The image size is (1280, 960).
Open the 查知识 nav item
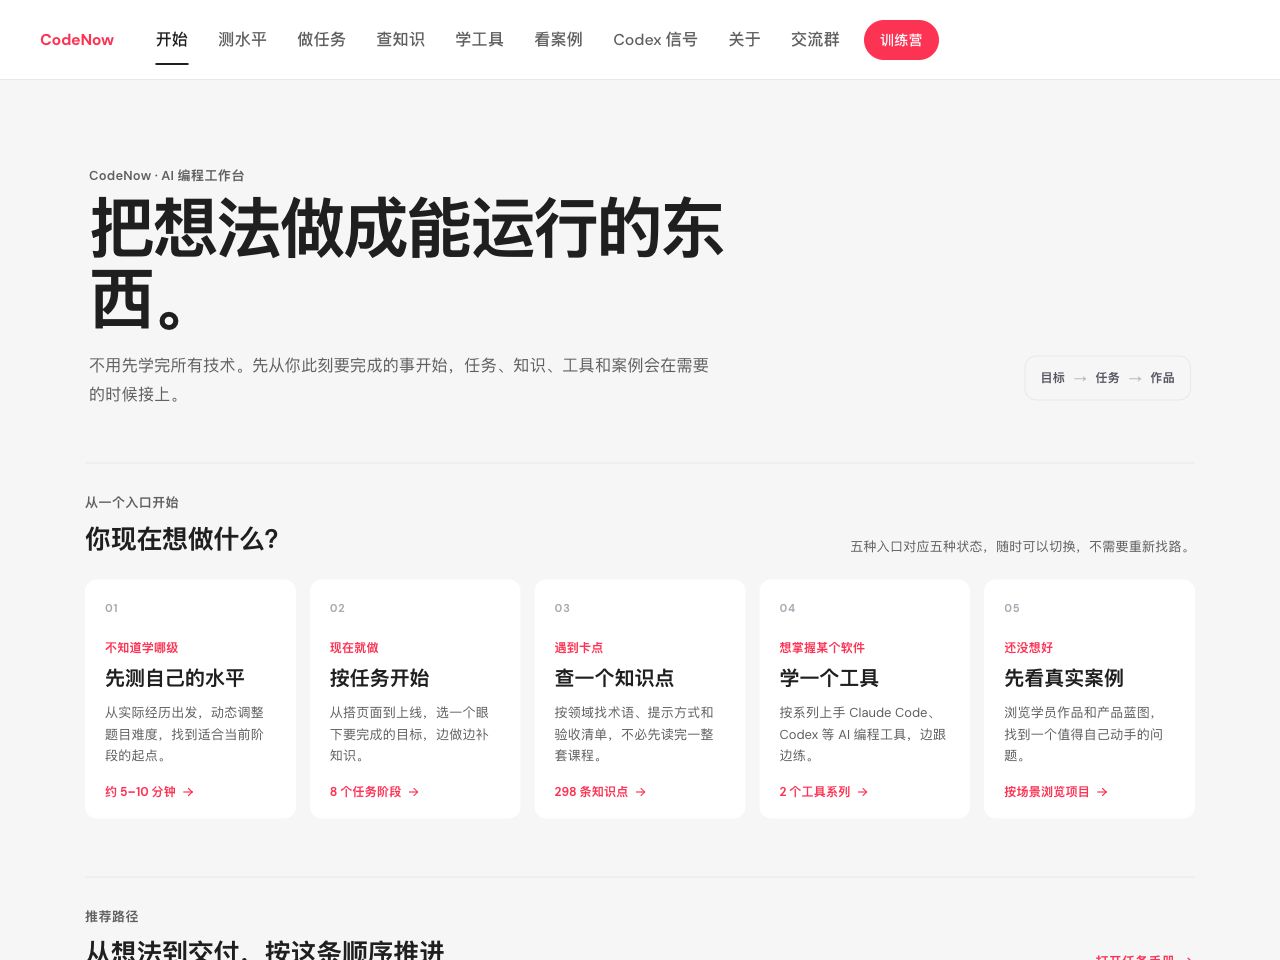coord(400,40)
